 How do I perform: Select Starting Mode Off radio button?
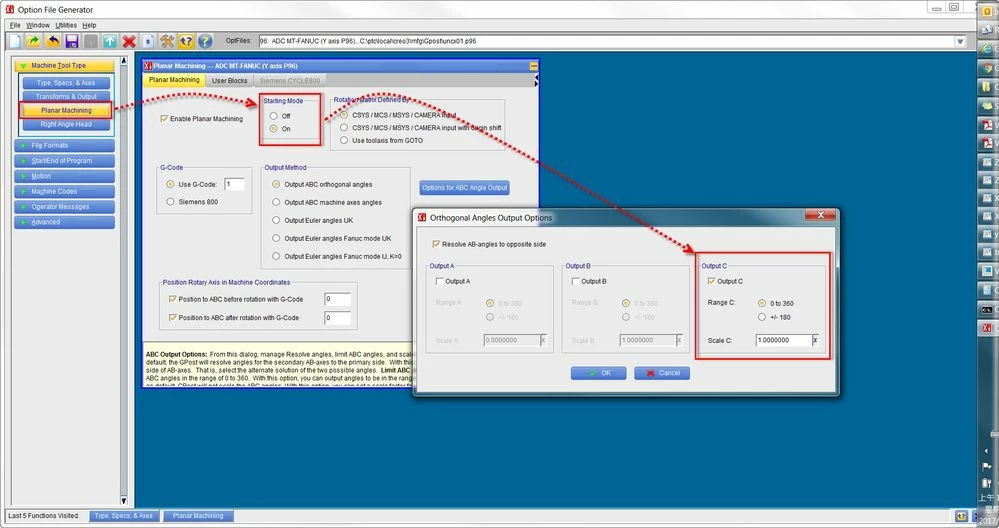coord(273,116)
